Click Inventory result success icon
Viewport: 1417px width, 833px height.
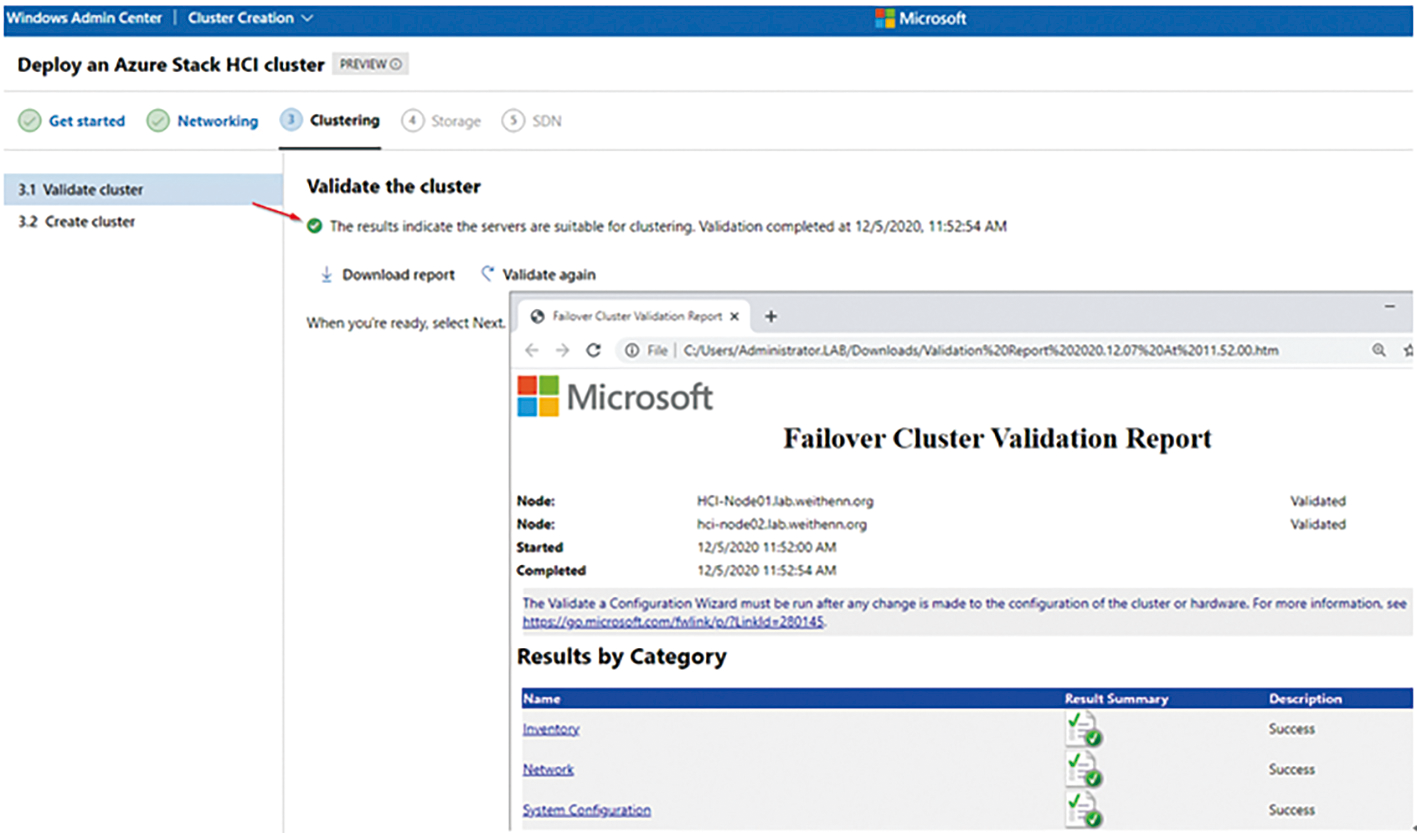point(1085,729)
